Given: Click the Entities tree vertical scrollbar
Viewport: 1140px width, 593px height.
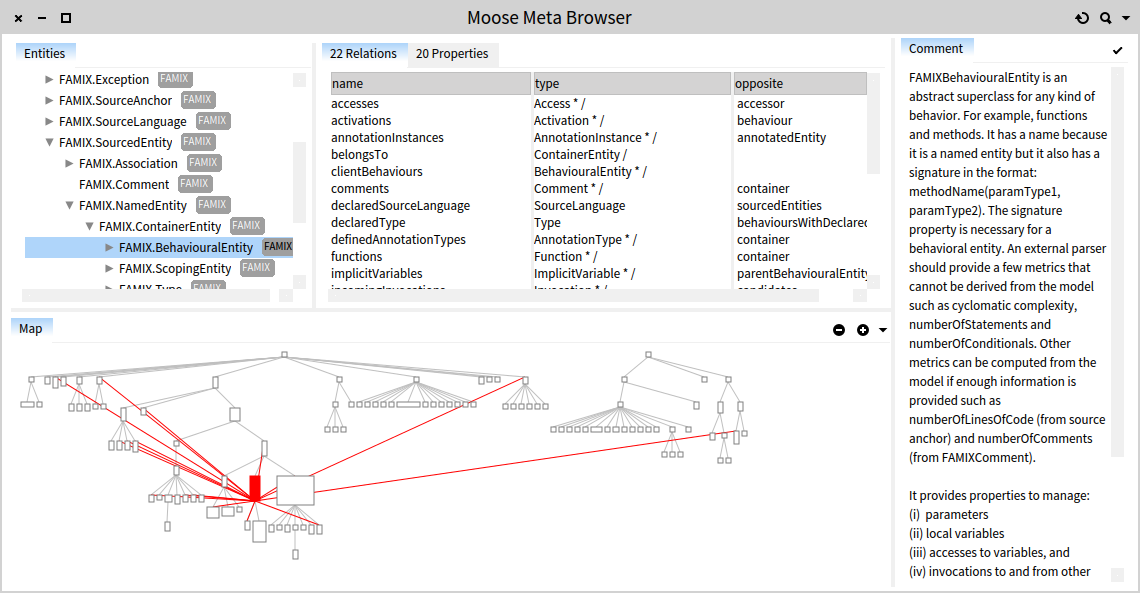Looking at the screenshot, I should [x=300, y=182].
